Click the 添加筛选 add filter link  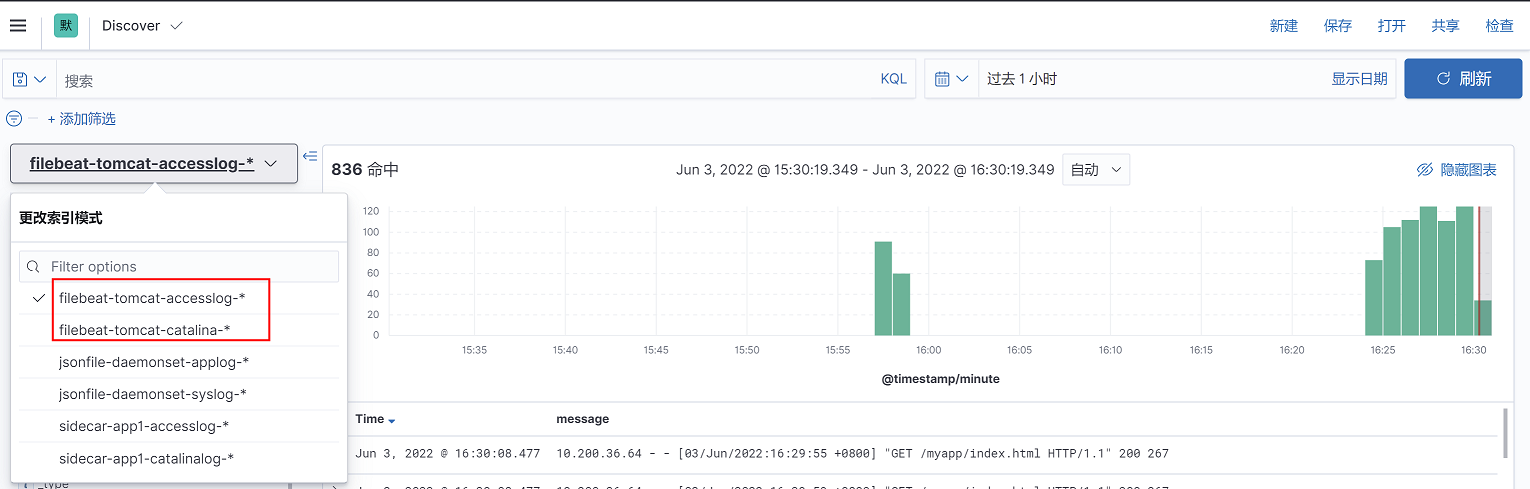click(82, 119)
